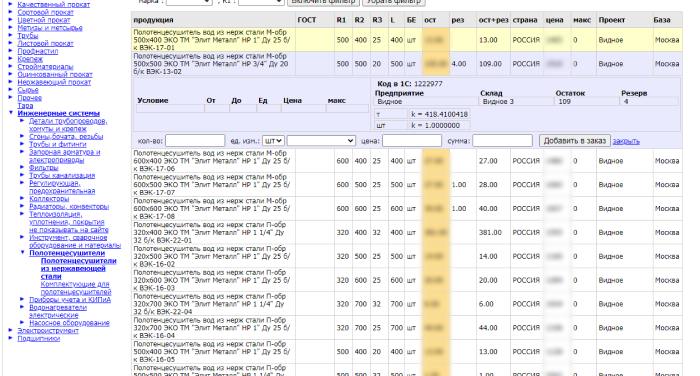Expand the Насосное оборудование arrow icon
This screenshot has height=376, width=700.
point(22,322)
